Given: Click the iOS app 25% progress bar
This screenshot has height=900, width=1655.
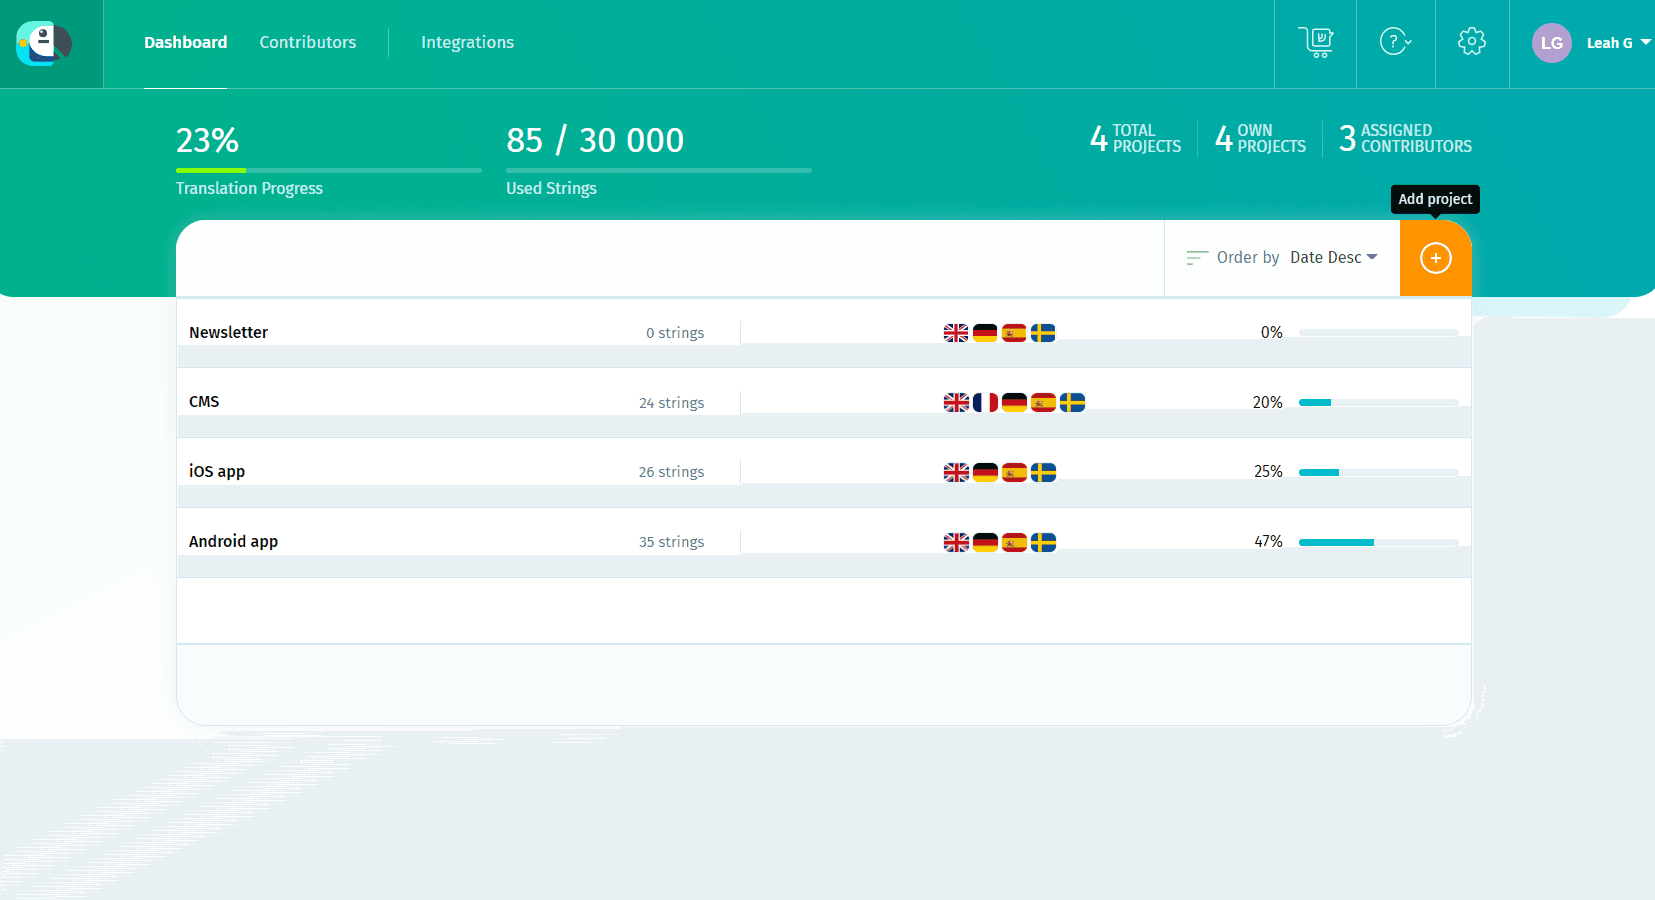Looking at the screenshot, I should point(1379,472).
